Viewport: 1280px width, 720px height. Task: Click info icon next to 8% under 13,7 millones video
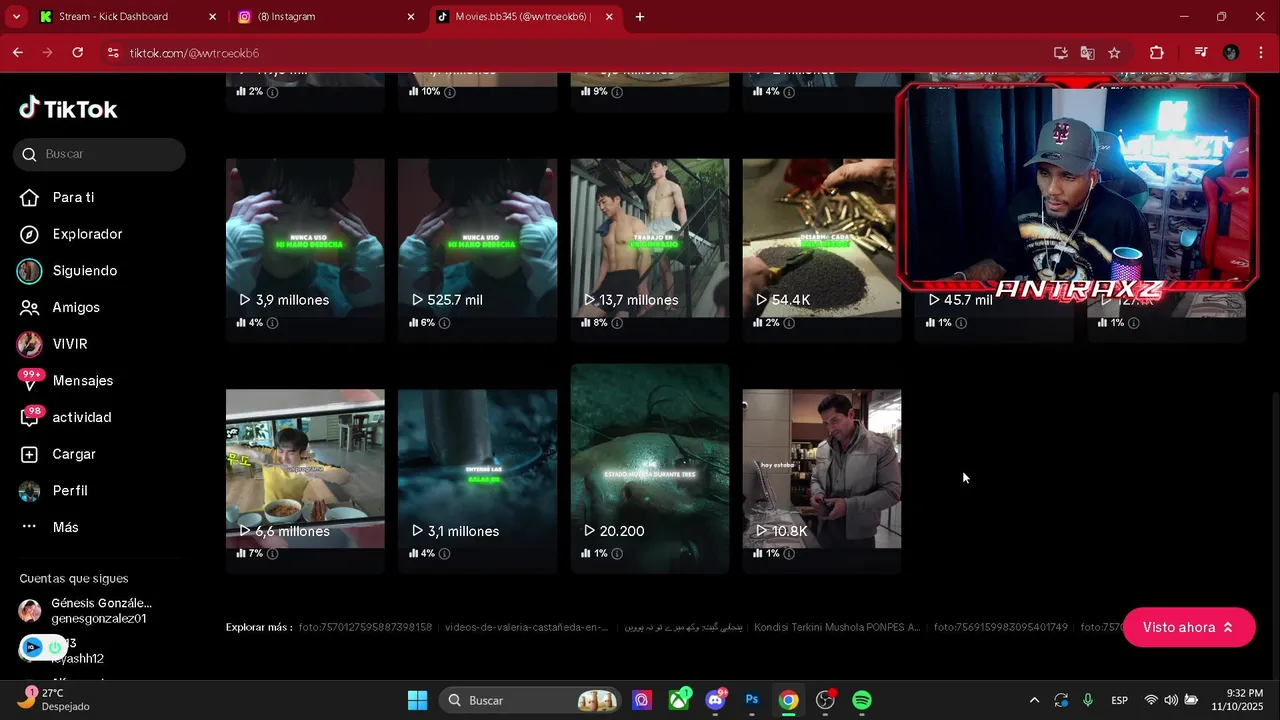pos(616,323)
